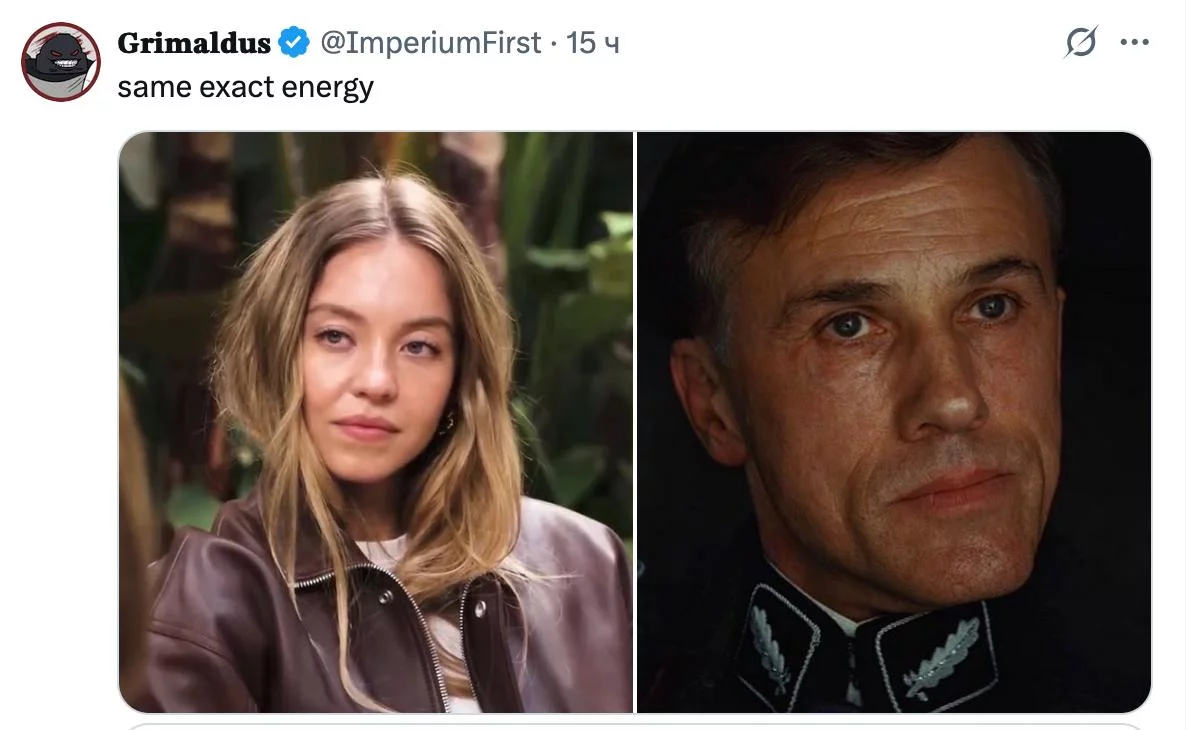Open the three-dot more options menu
This screenshot has width=1186, height=730.
click(x=1135, y=43)
